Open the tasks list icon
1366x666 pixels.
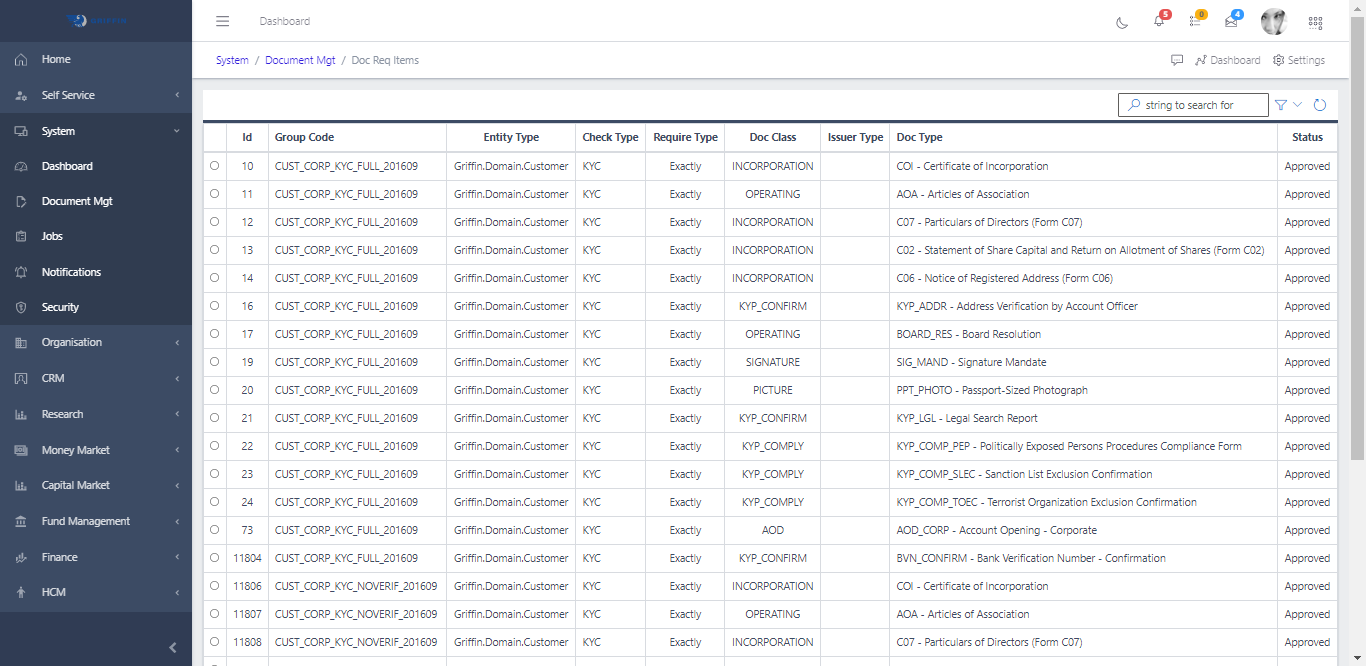[x=1195, y=22]
